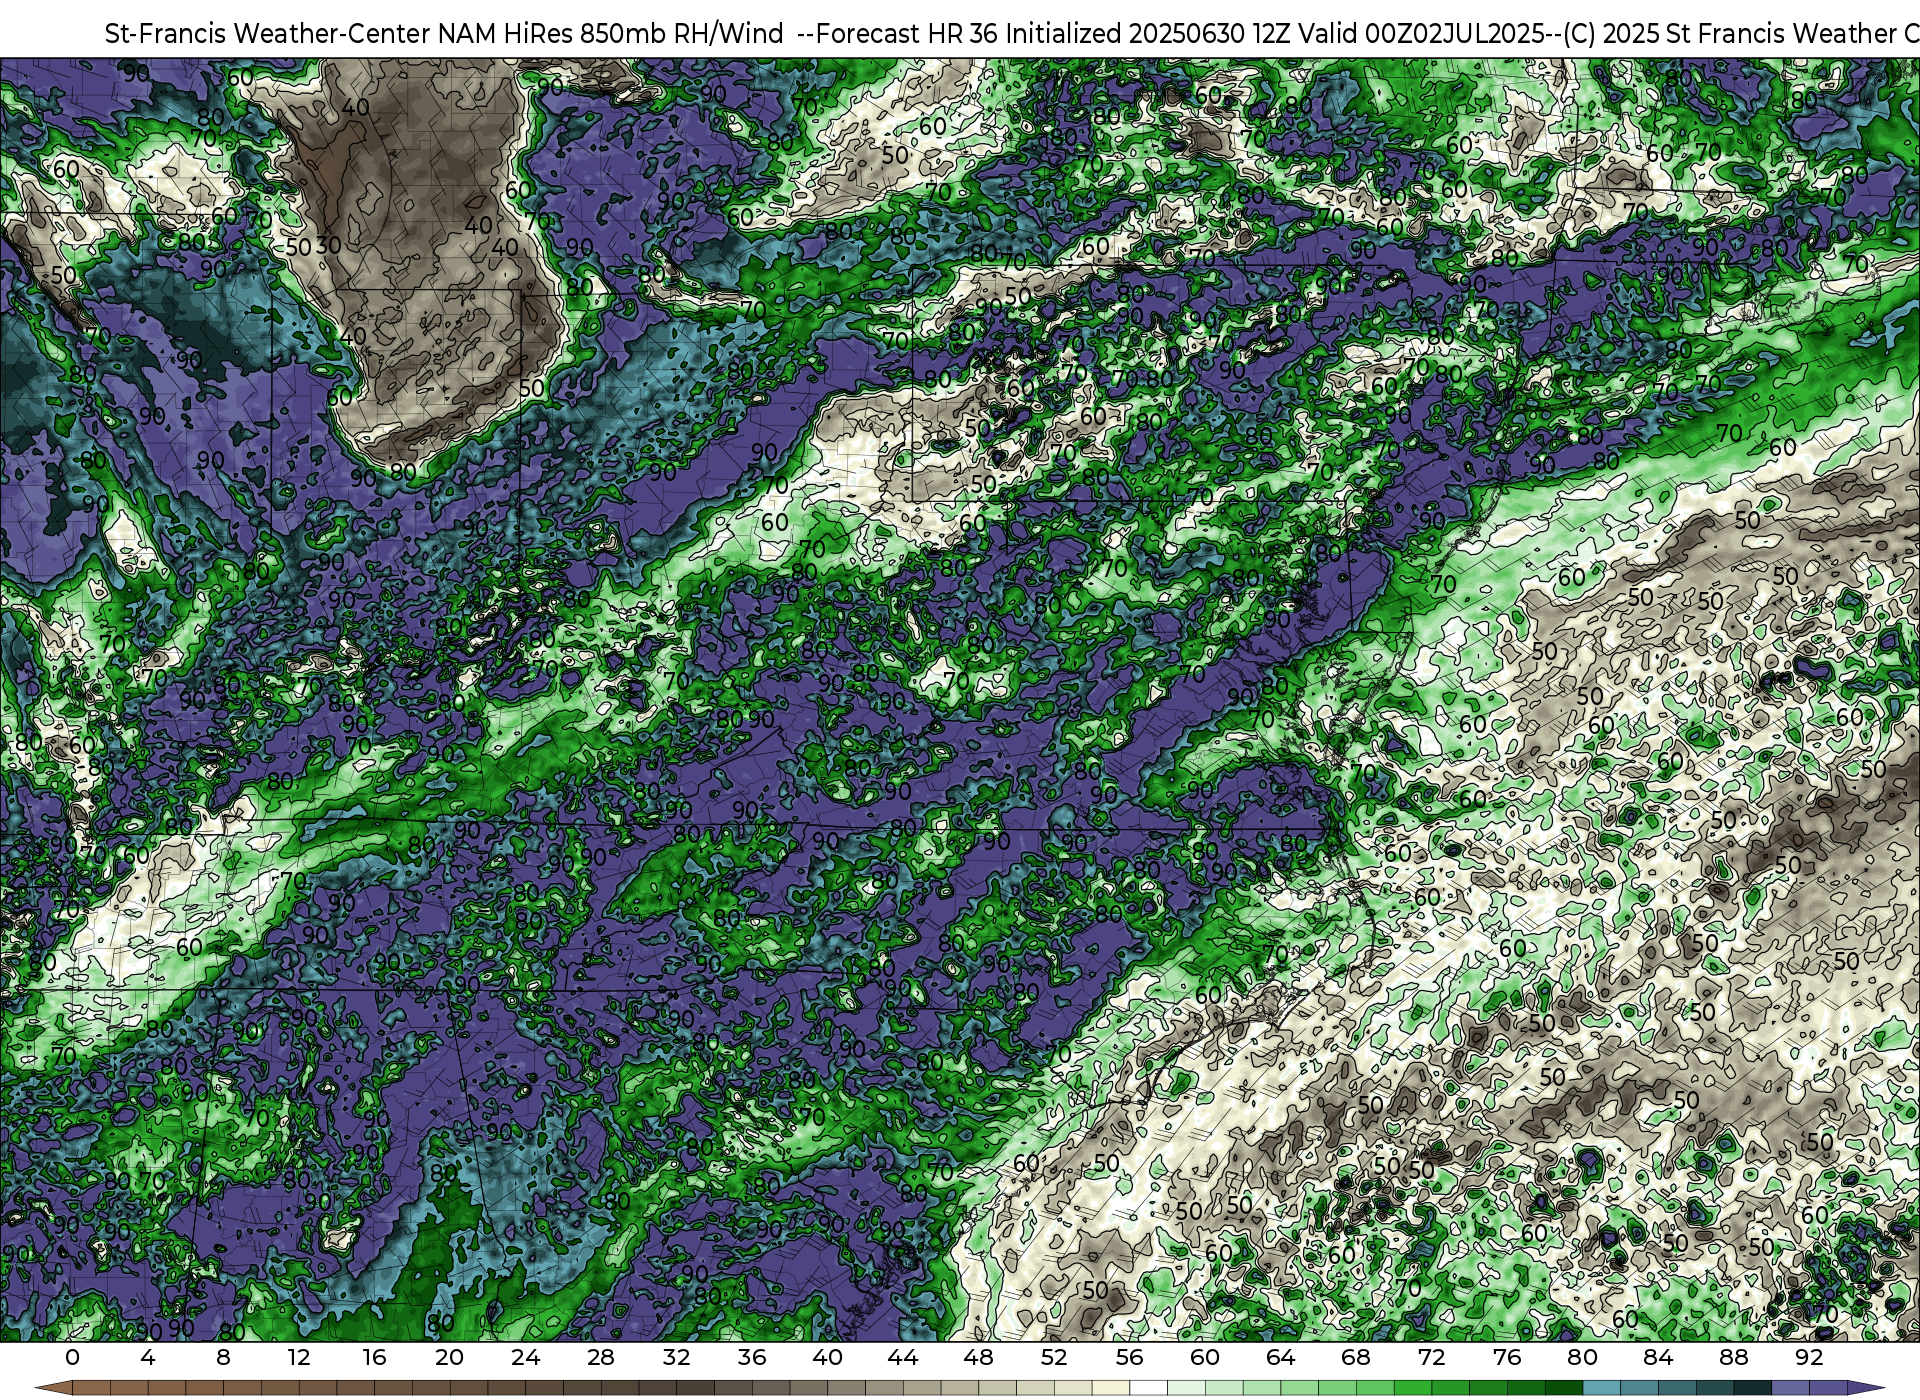Pick the white swatch right of the 56 tick

coord(1148,1388)
